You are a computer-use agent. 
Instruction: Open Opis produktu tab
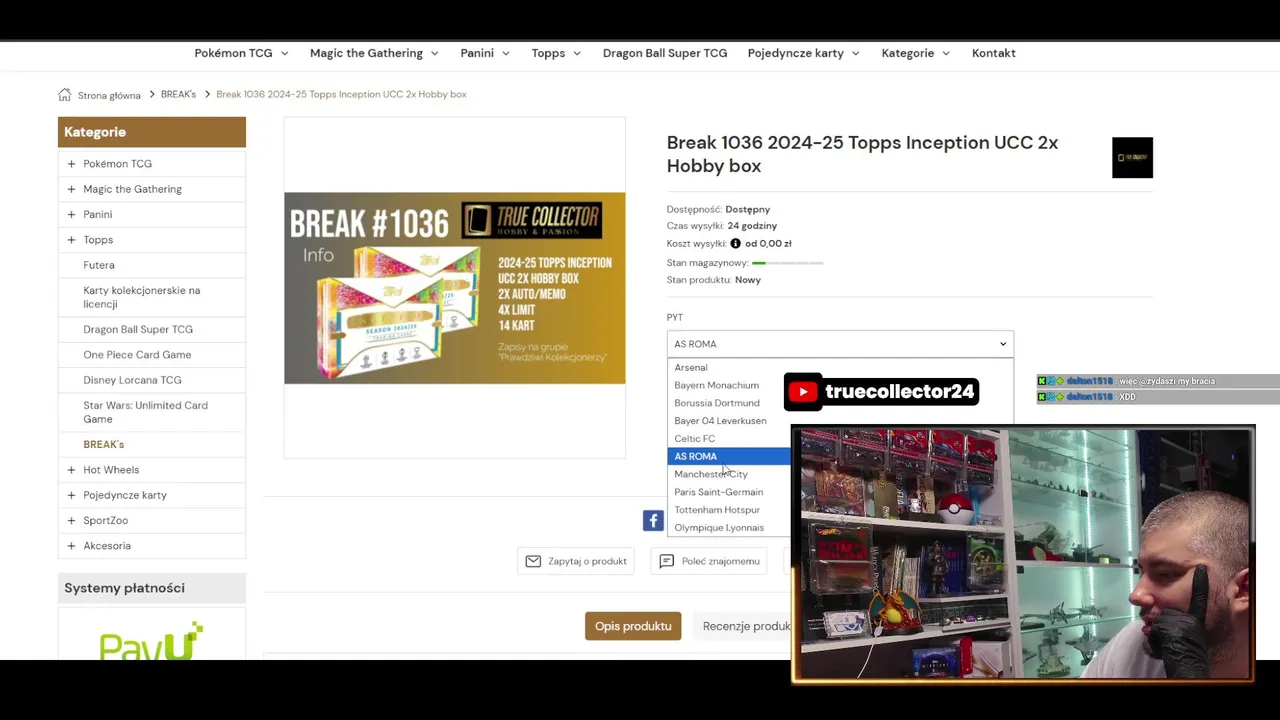633,626
